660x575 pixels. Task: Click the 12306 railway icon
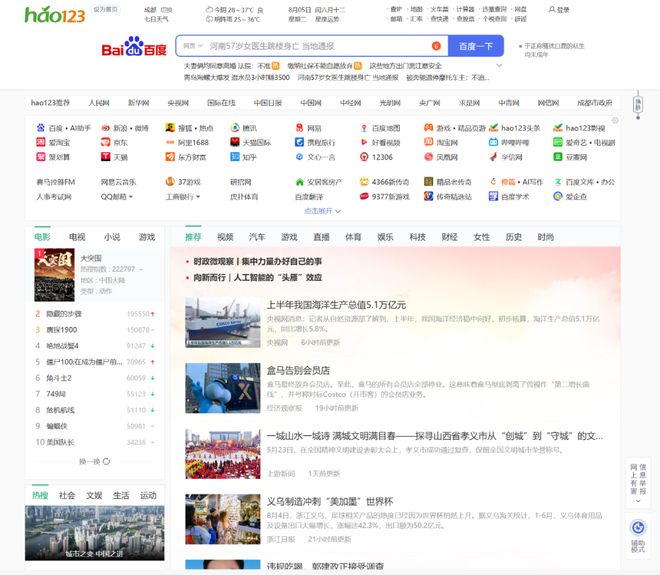(362, 157)
